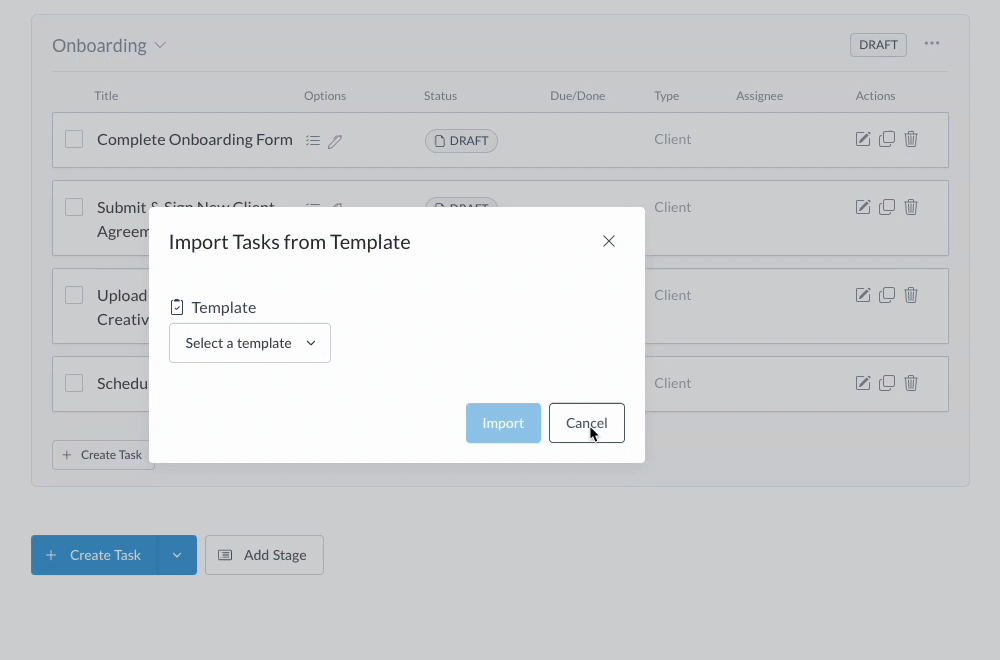Expand the Create Task split-button arrow
The image size is (1000, 660).
(177, 555)
